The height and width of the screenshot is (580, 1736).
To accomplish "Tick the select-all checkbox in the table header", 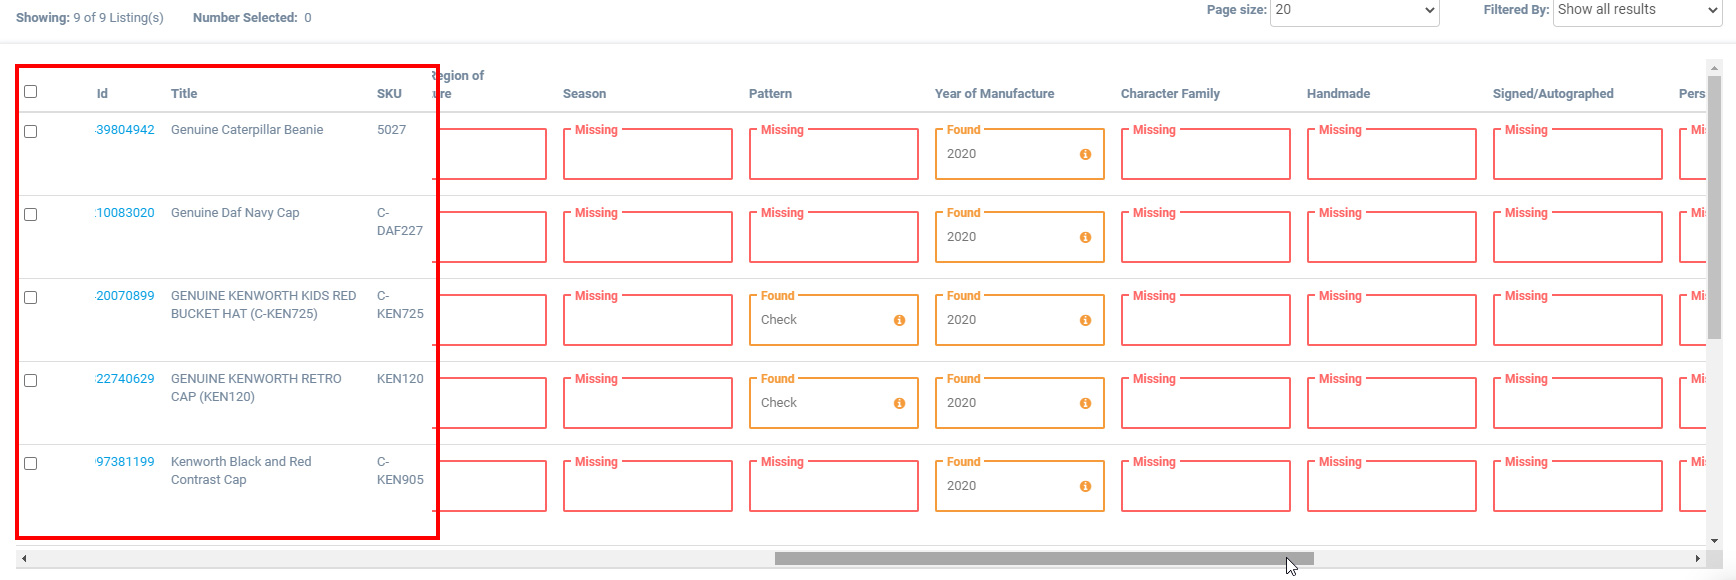I will (30, 92).
